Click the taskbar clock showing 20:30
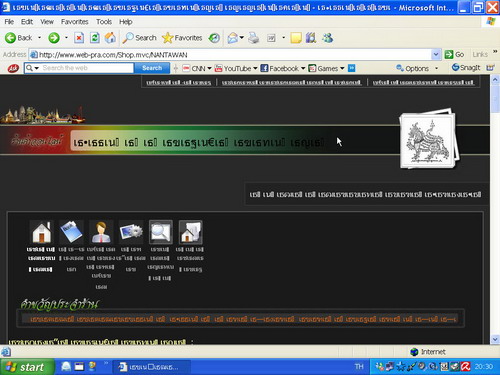Image resolution: width=500 pixels, height=375 pixels. pos(484,367)
